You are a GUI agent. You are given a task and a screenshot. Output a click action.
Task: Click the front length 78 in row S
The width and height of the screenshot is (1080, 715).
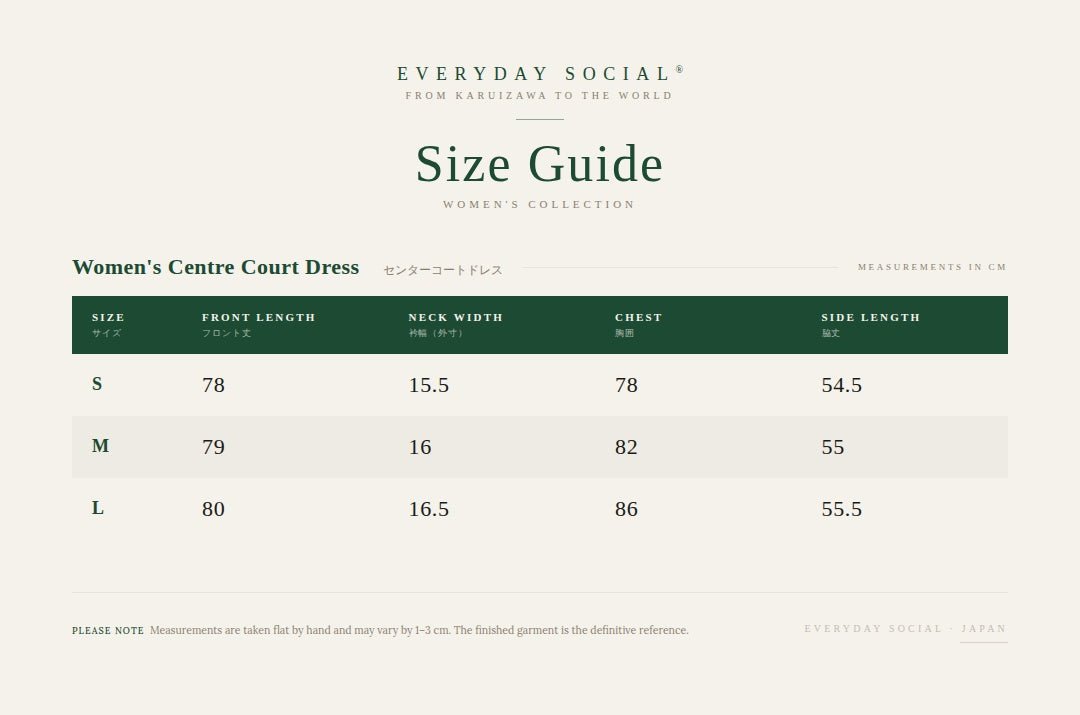214,385
